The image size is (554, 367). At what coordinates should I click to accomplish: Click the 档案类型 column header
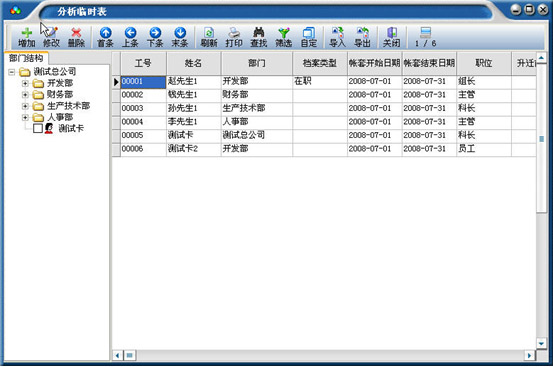pos(320,63)
